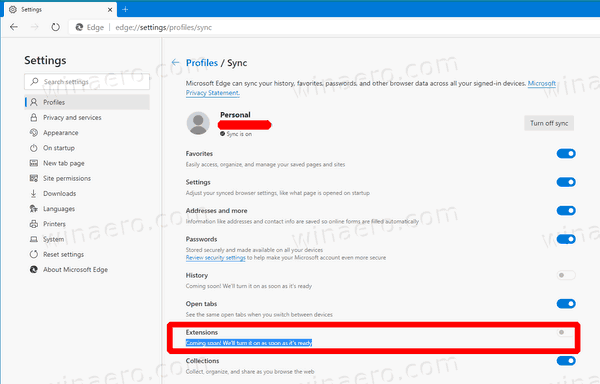The height and width of the screenshot is (384, 600).
Task: Click the Appearance palette icon
Action: [34, 133]
